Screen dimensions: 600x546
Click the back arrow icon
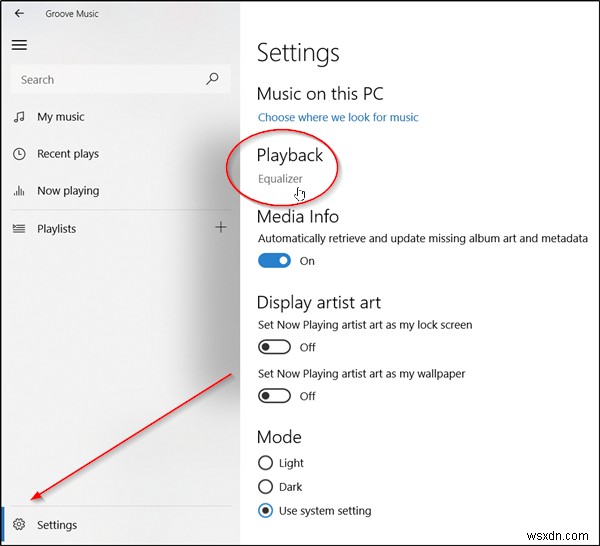pos(19,14)
